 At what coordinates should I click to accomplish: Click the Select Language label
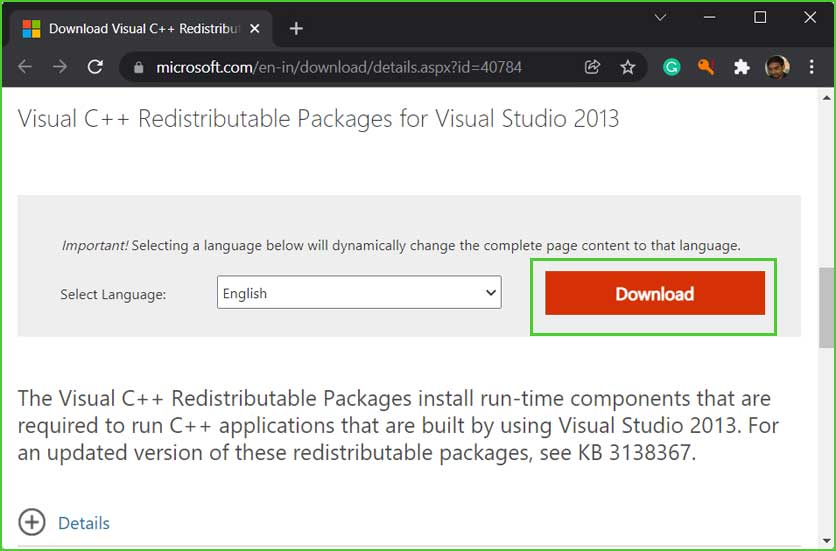pos(113,294)
